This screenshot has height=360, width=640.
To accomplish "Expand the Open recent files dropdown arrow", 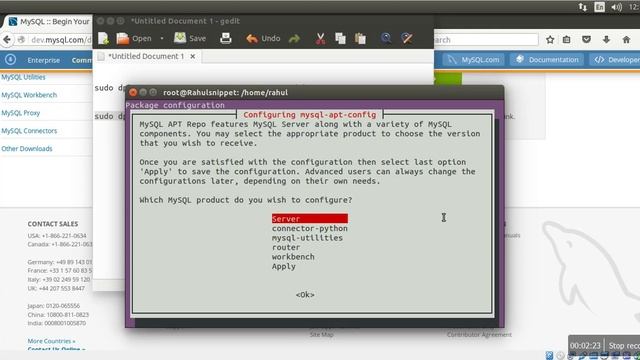I will point(162,38).
